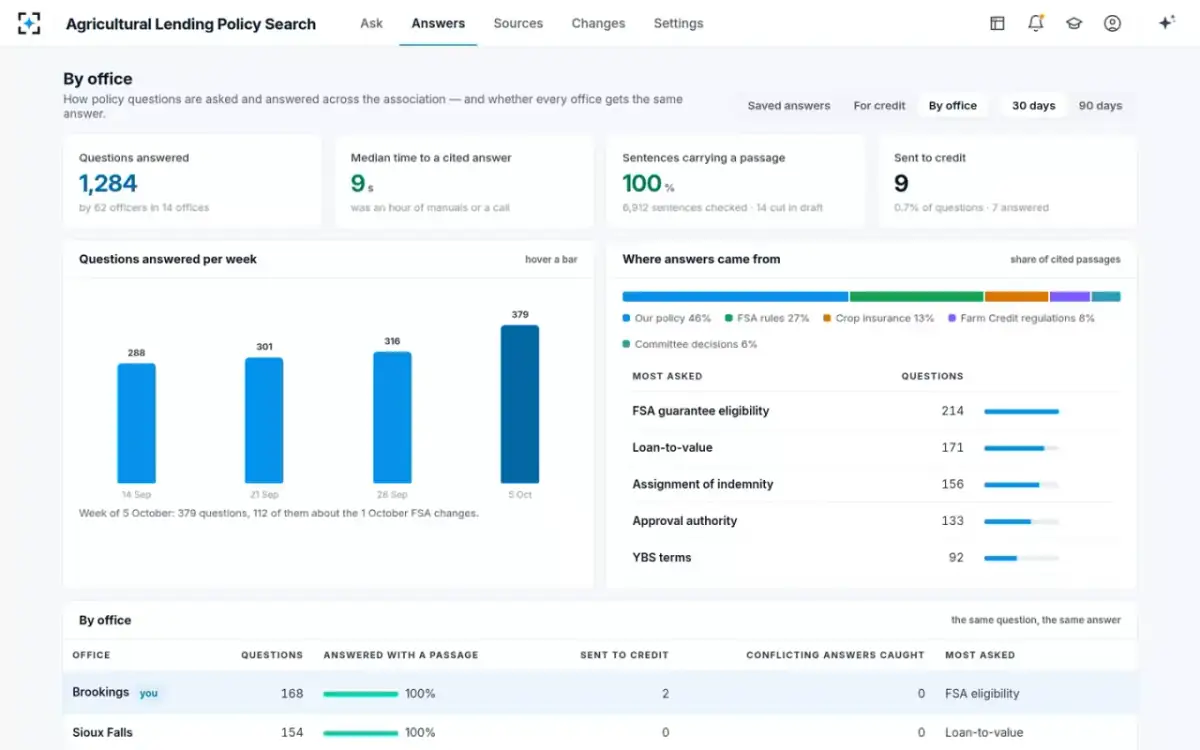Click the Questions answered 1,284 card
The width and height of the screenshot is (1200, 750).
coord(192,182)
